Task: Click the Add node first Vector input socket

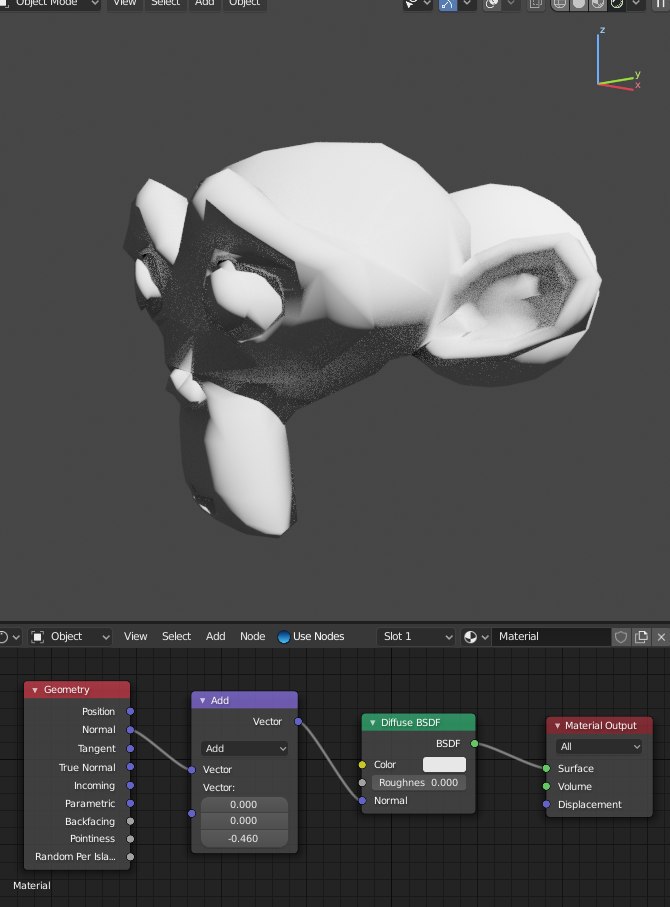Action: tap(192, 769)
